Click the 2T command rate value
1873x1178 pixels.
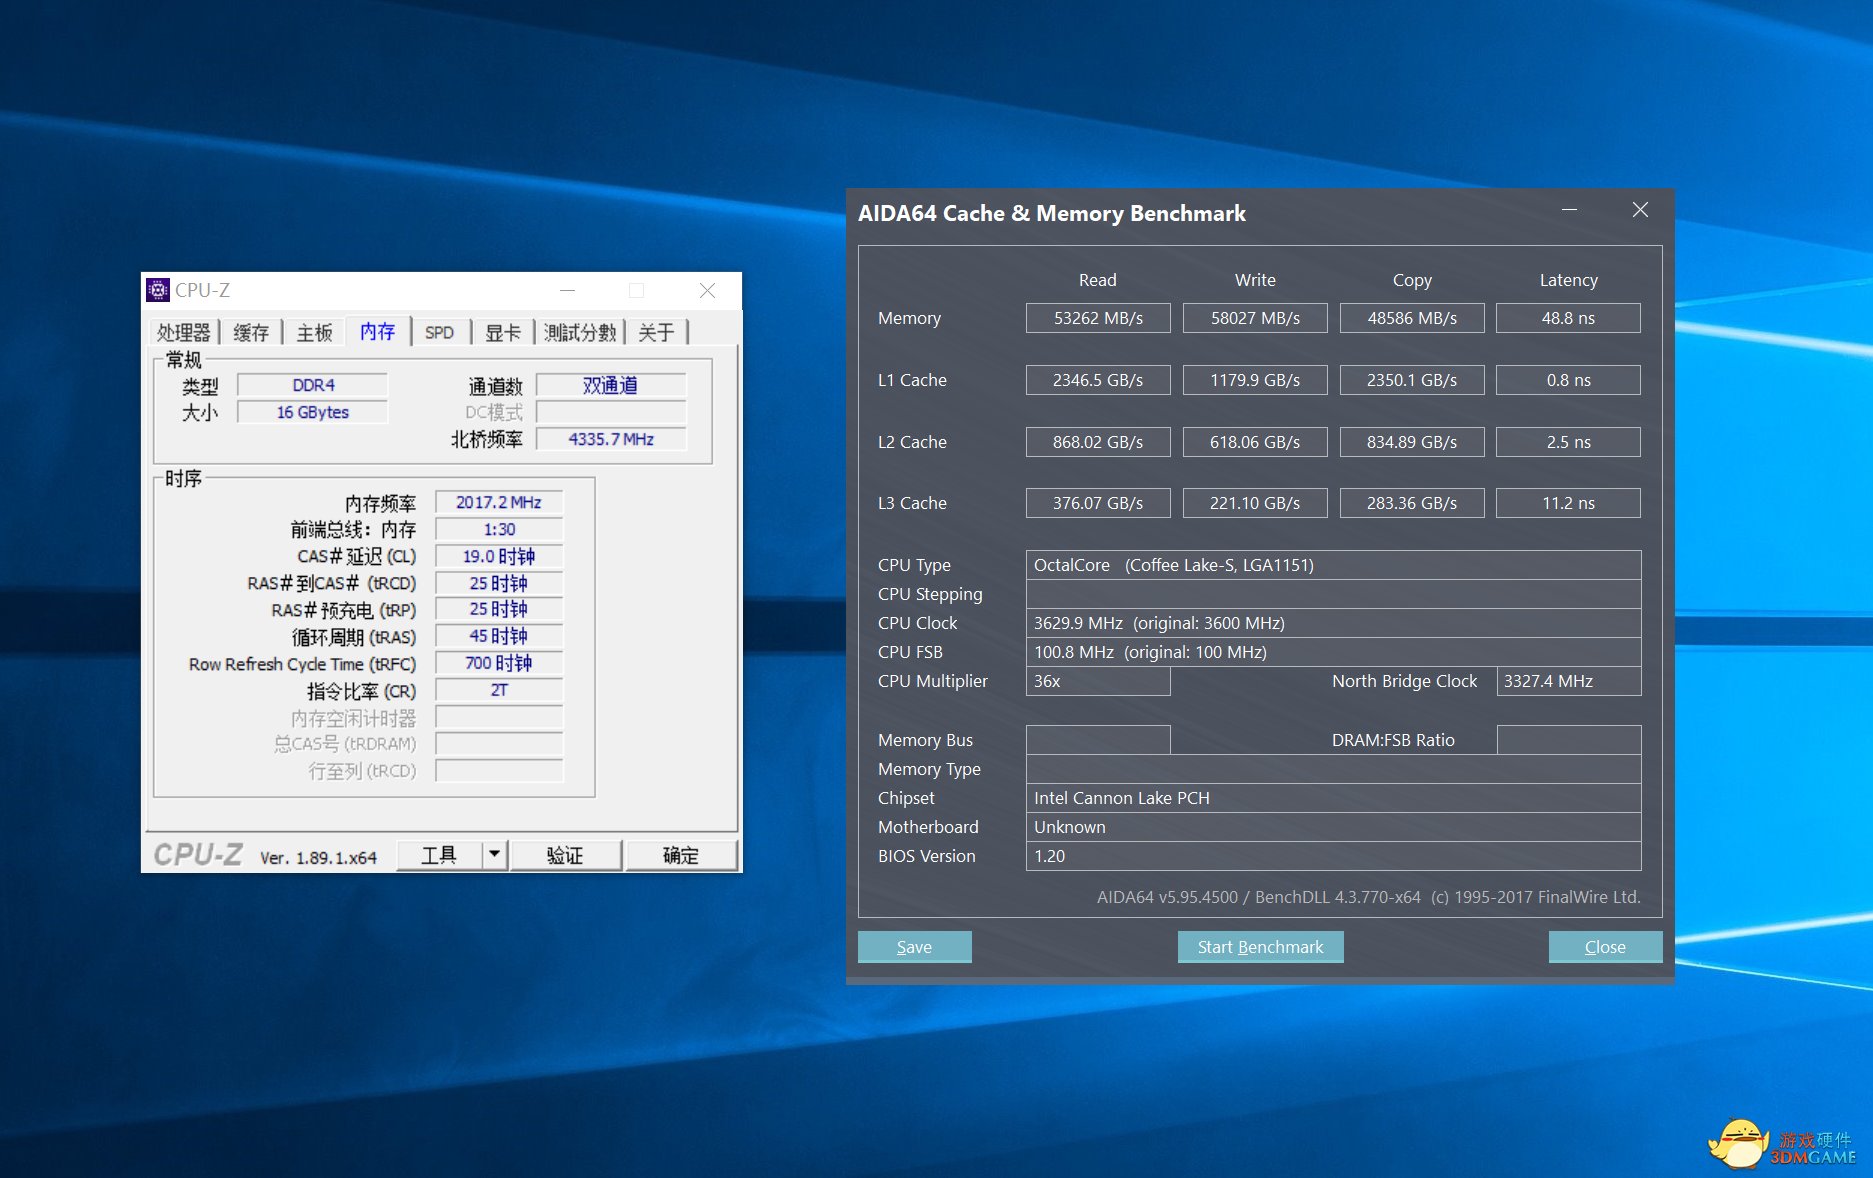[x=499, y=690]
